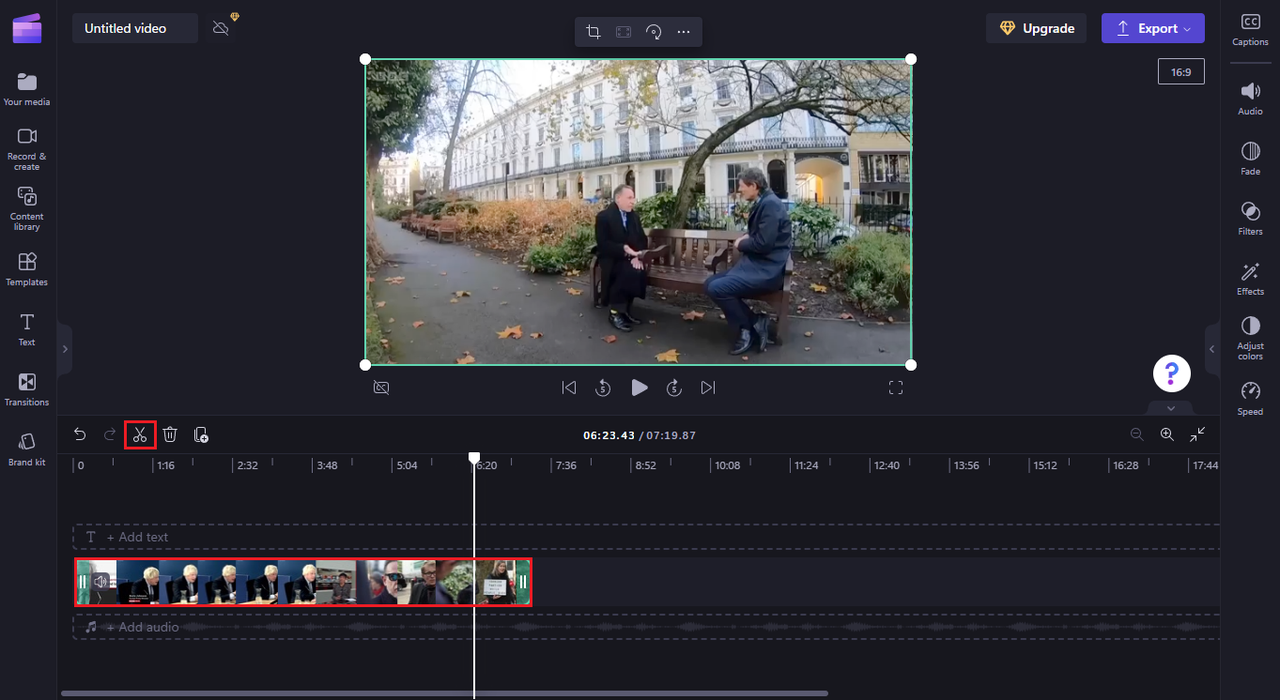Play the video preview
Image resolution: width=1280 pixels, height=700 pixels.
point(639,388)
